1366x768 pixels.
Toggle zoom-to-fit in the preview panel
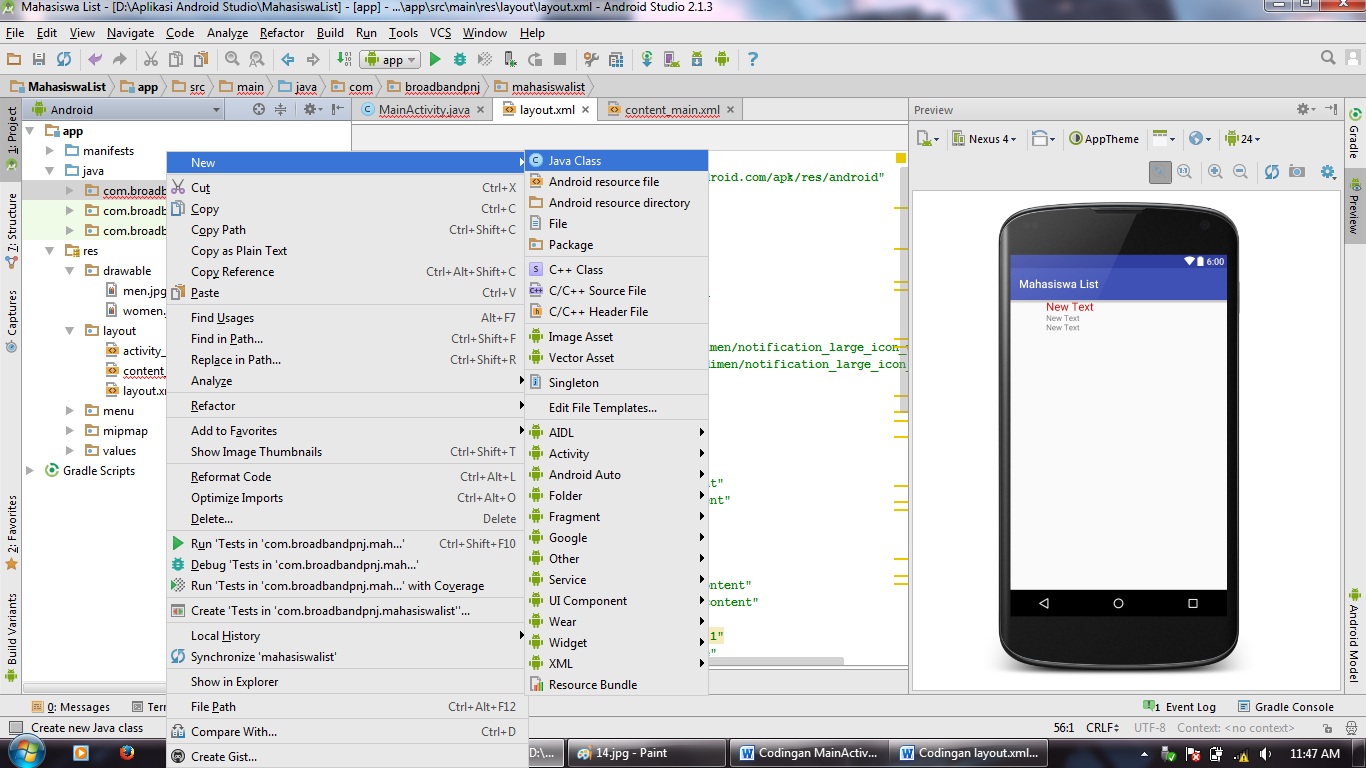click(1160, 172)
